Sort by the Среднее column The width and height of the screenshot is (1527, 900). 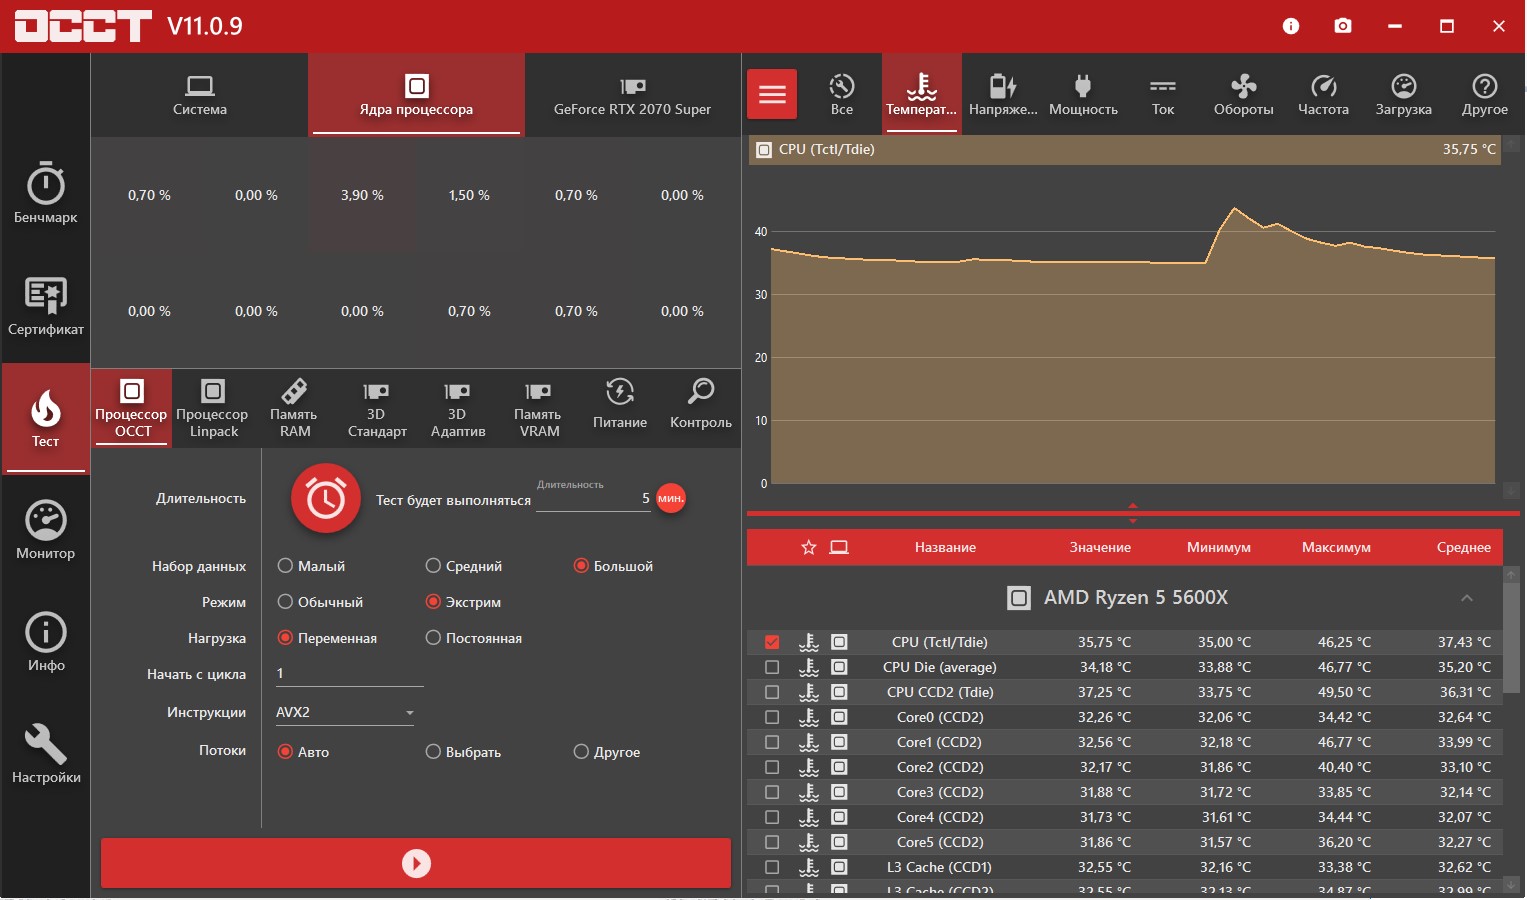coord(1464,547)
